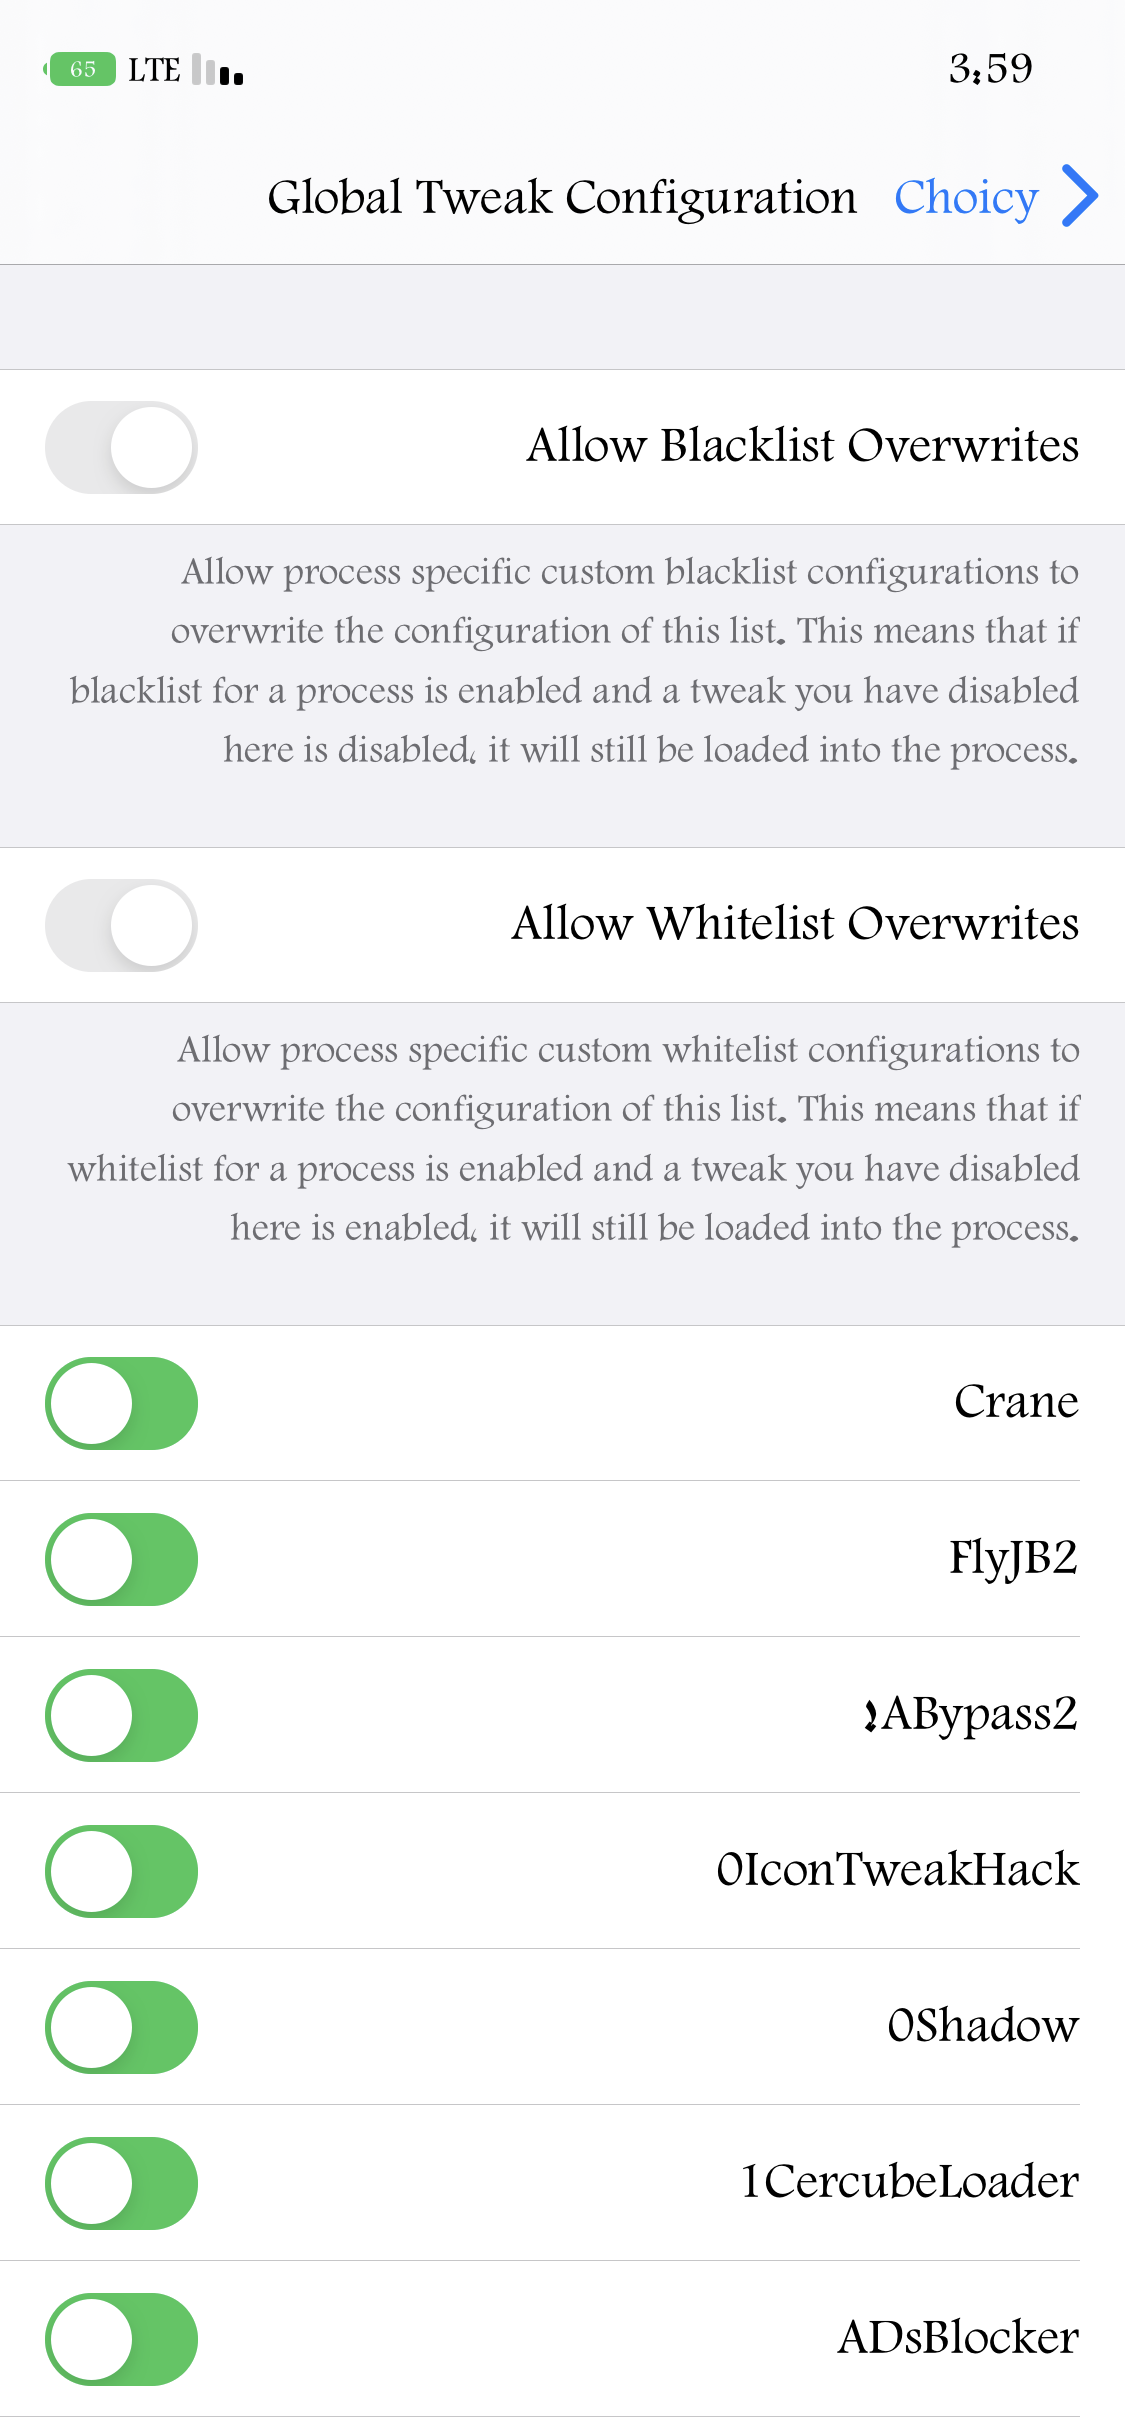Tap the cellular signal bars icon
Screen dimensions: 1125x2436
(218, 70)
